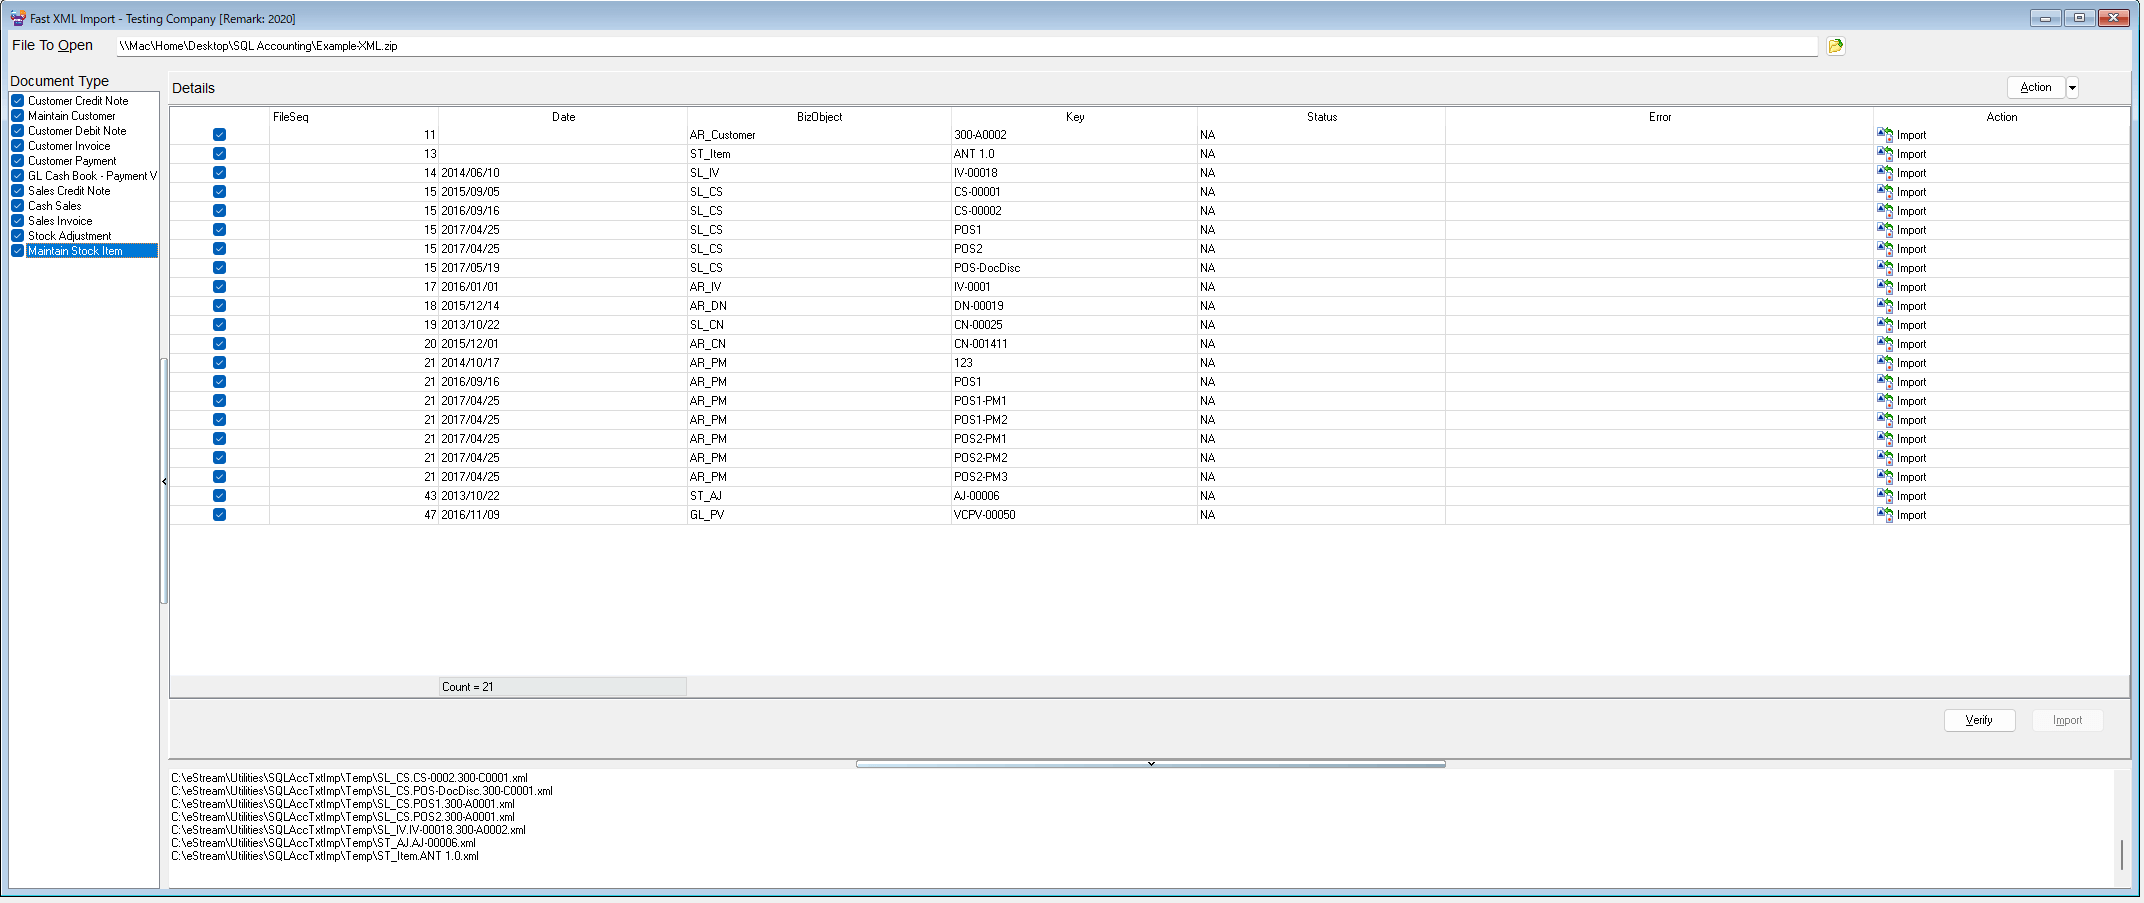Click Import icon for VCPV-00050 row

[x=1885, y=515]
